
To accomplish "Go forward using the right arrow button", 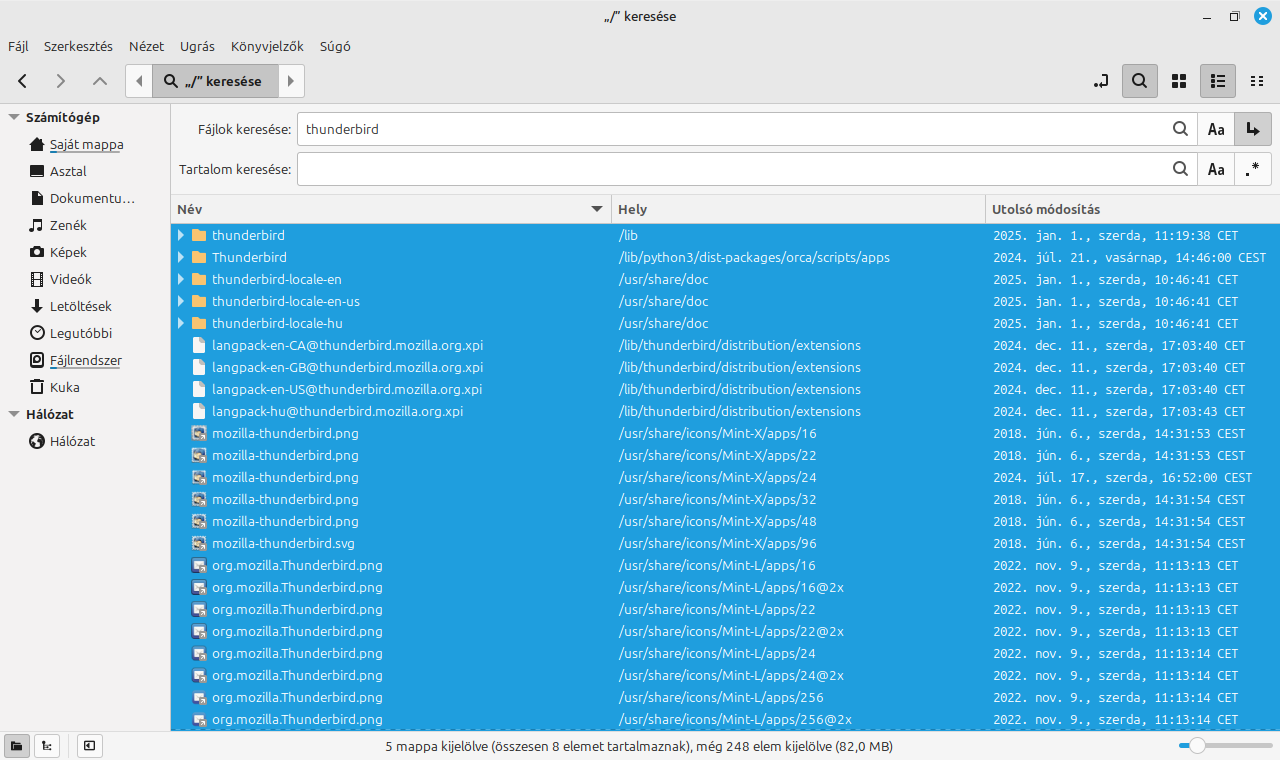I will click(x=61, y=81).
